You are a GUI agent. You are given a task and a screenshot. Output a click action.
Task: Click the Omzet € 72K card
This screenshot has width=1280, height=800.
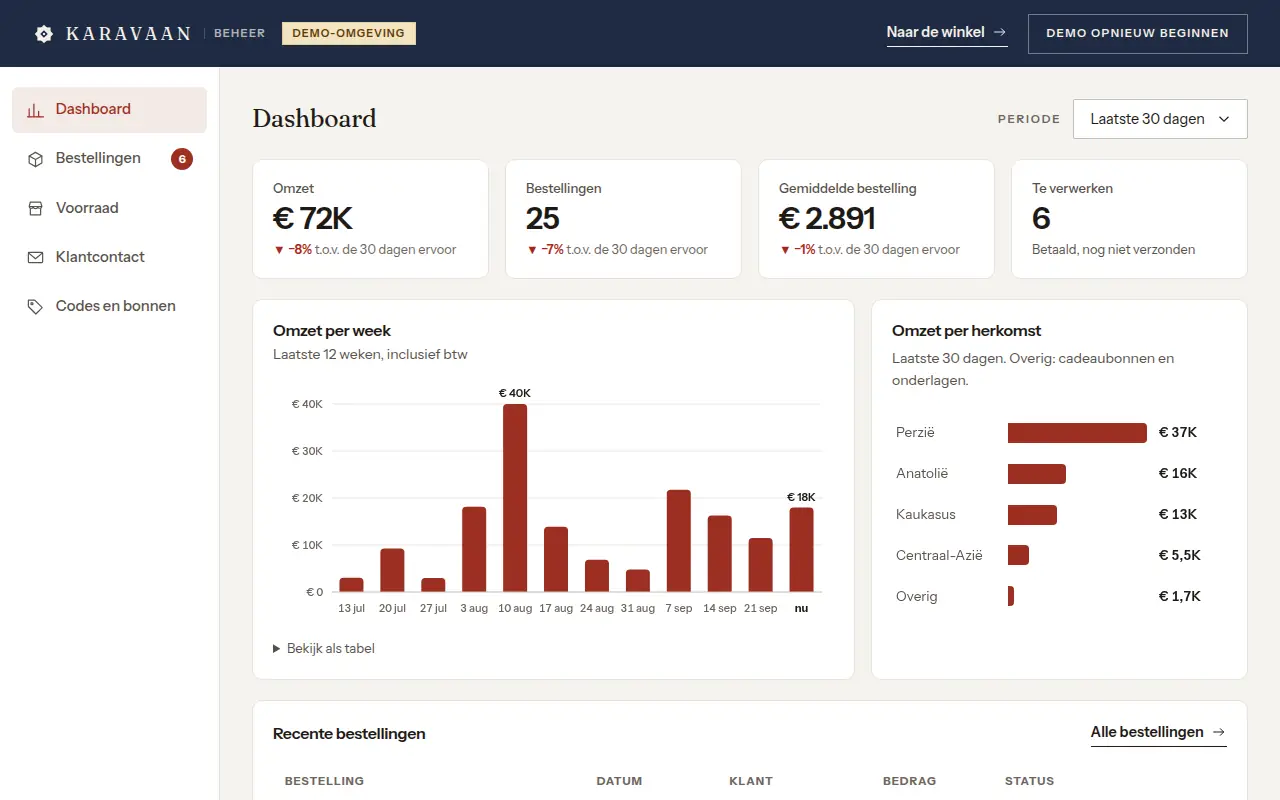point(370,219)
